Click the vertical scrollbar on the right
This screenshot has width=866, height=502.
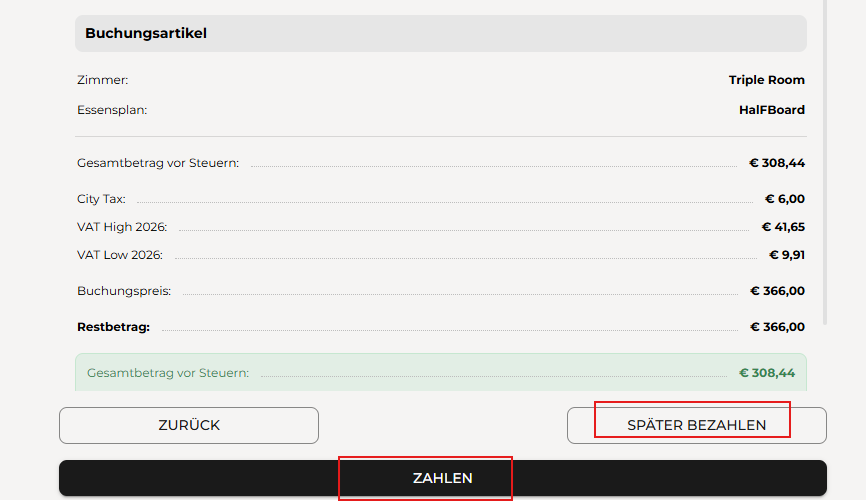click(825, 160)
